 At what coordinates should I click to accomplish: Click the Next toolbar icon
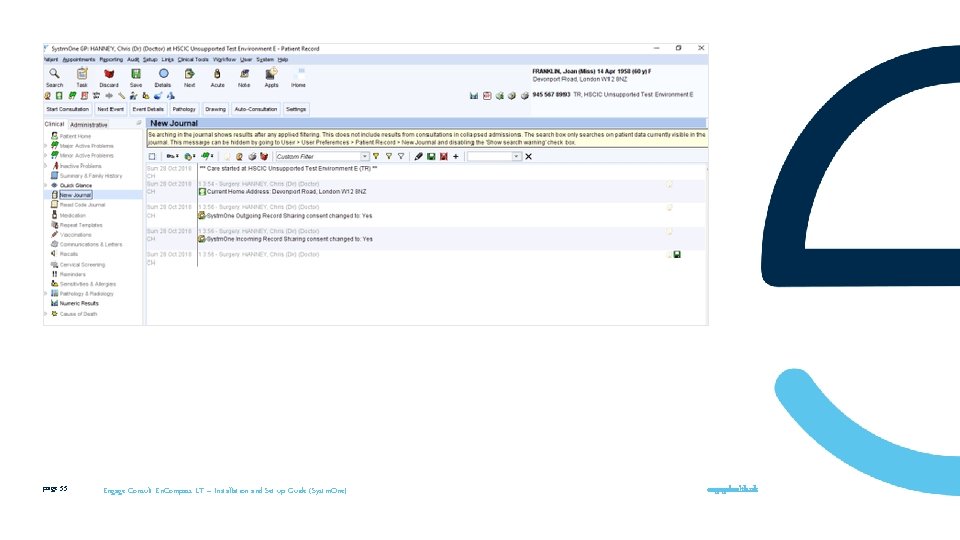190,73
